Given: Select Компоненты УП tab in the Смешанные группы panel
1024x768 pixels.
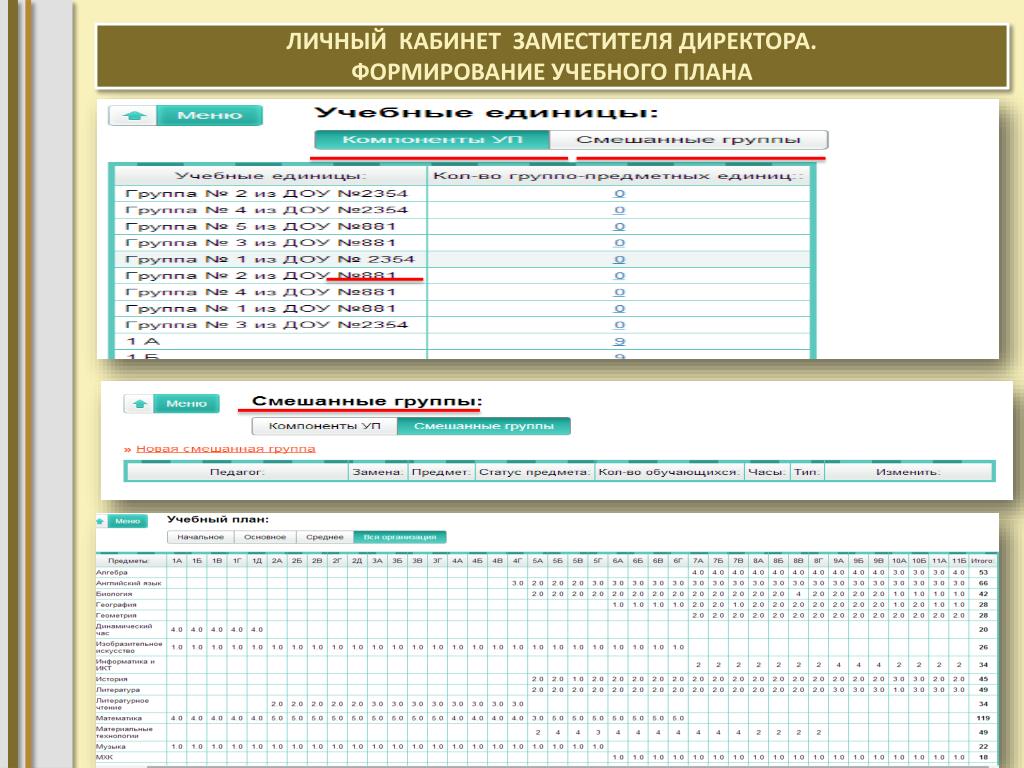Looking at the screenshot, I should tap(325, 426).
